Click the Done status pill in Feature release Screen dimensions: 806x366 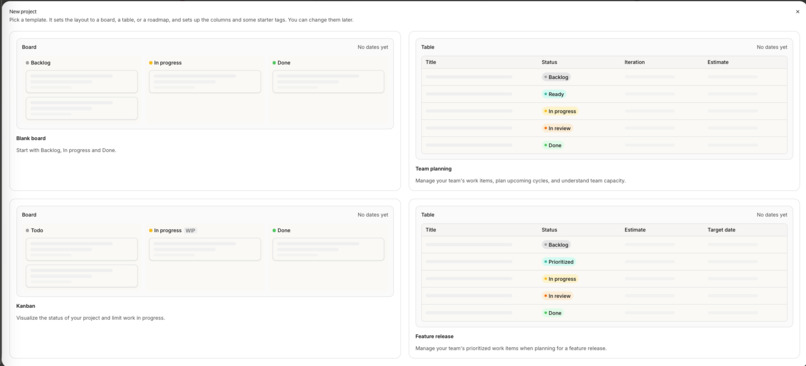553,313
